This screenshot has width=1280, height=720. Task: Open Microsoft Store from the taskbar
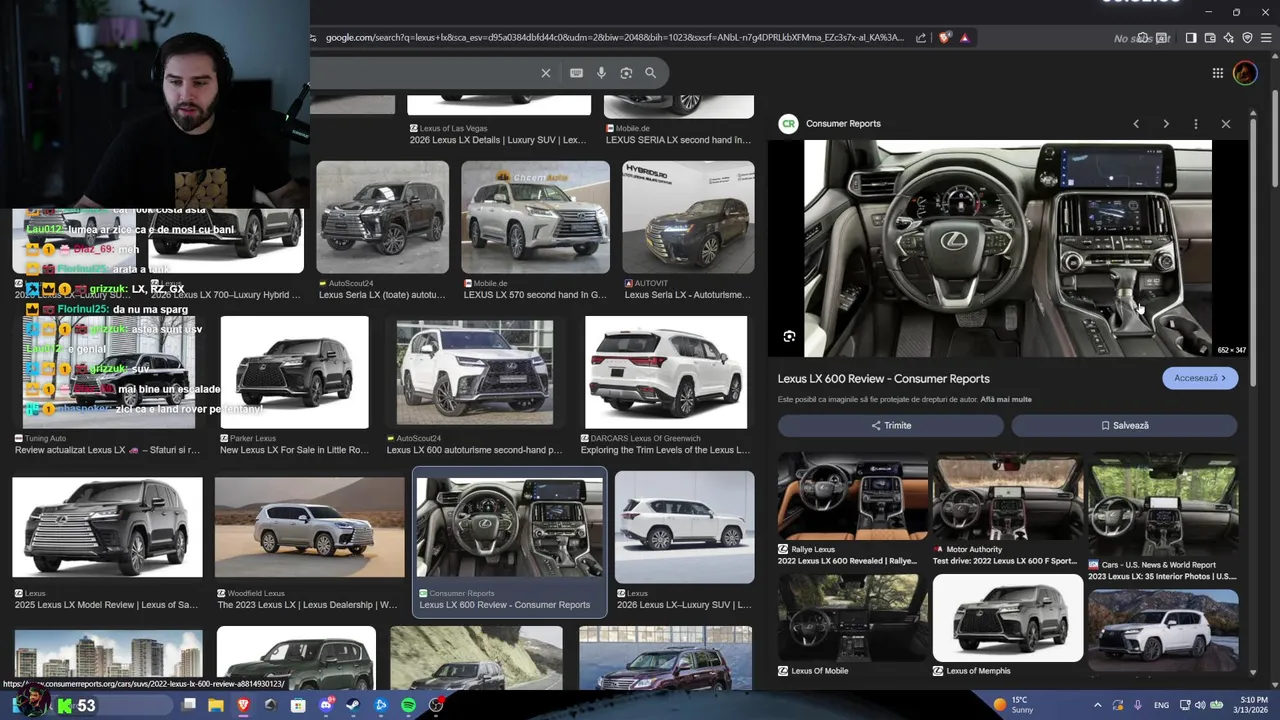click(x=298, y=706)
